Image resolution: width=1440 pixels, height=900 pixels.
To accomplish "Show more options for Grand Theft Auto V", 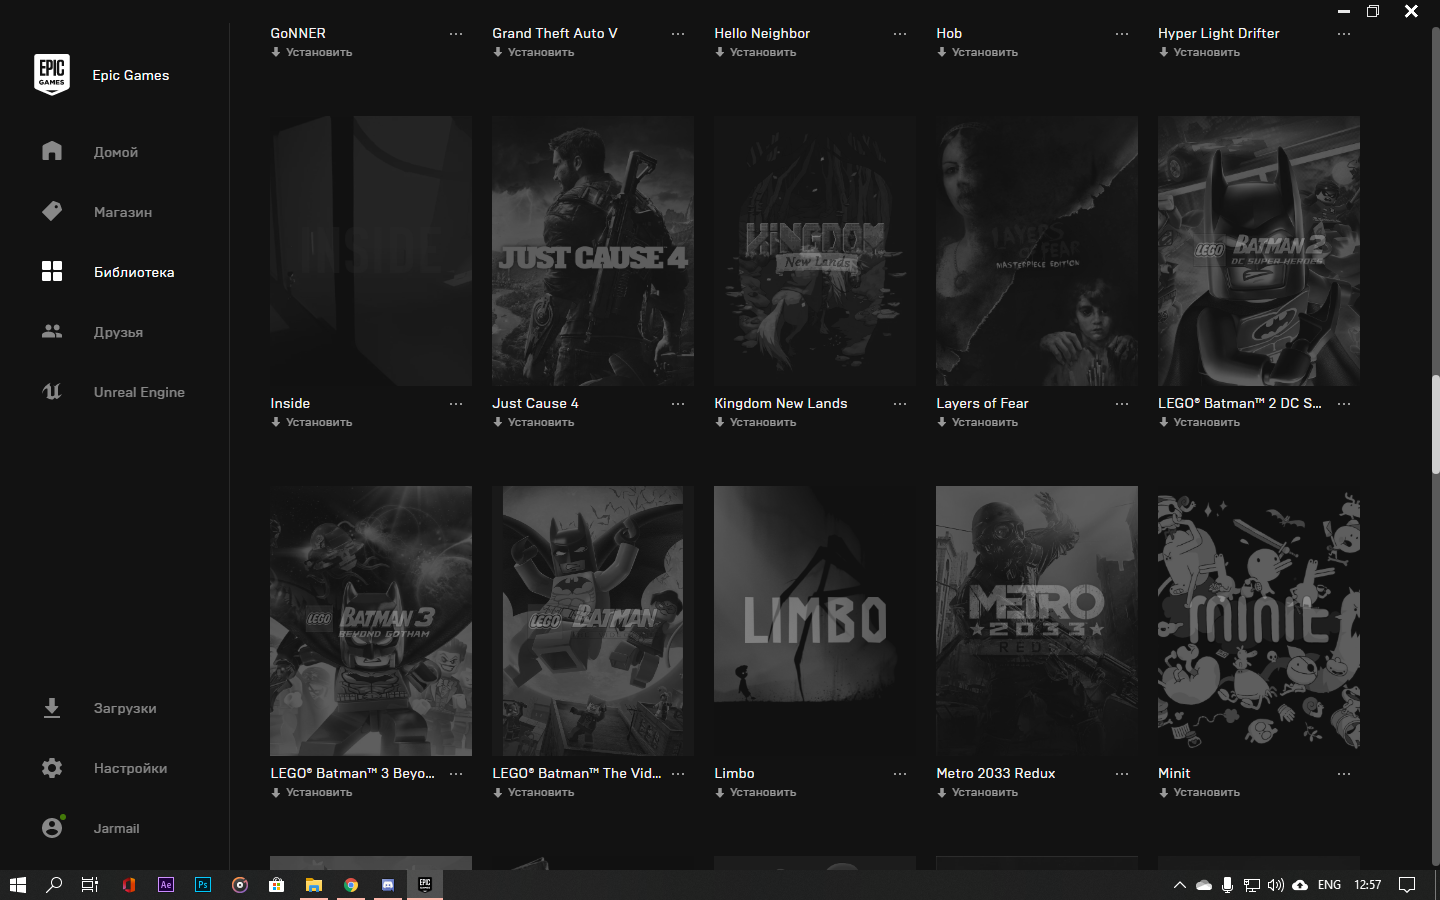I will (x=678, y=34).
